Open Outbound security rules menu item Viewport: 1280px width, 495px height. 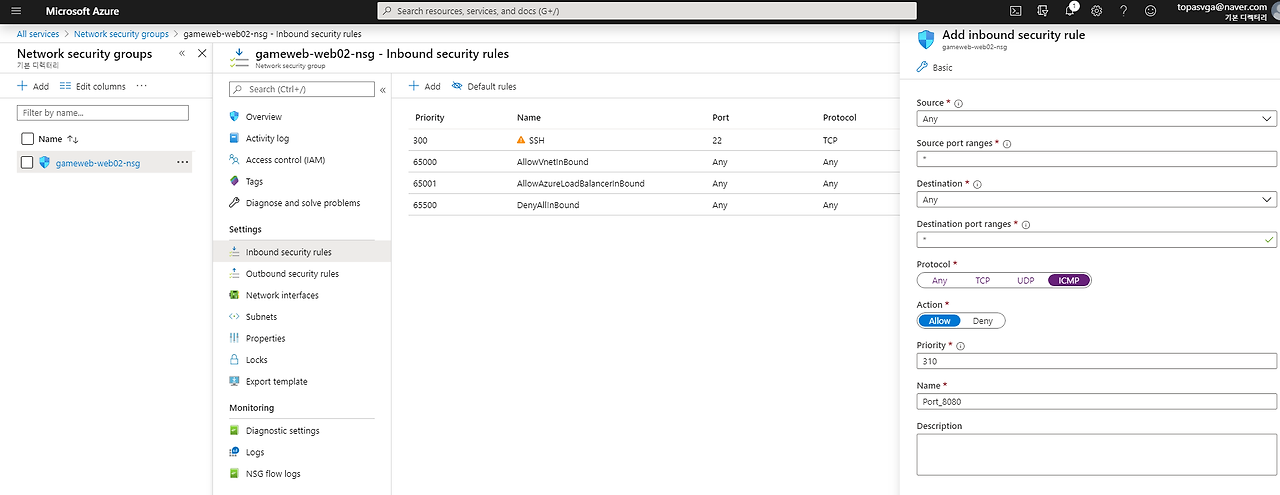(292, 274)
